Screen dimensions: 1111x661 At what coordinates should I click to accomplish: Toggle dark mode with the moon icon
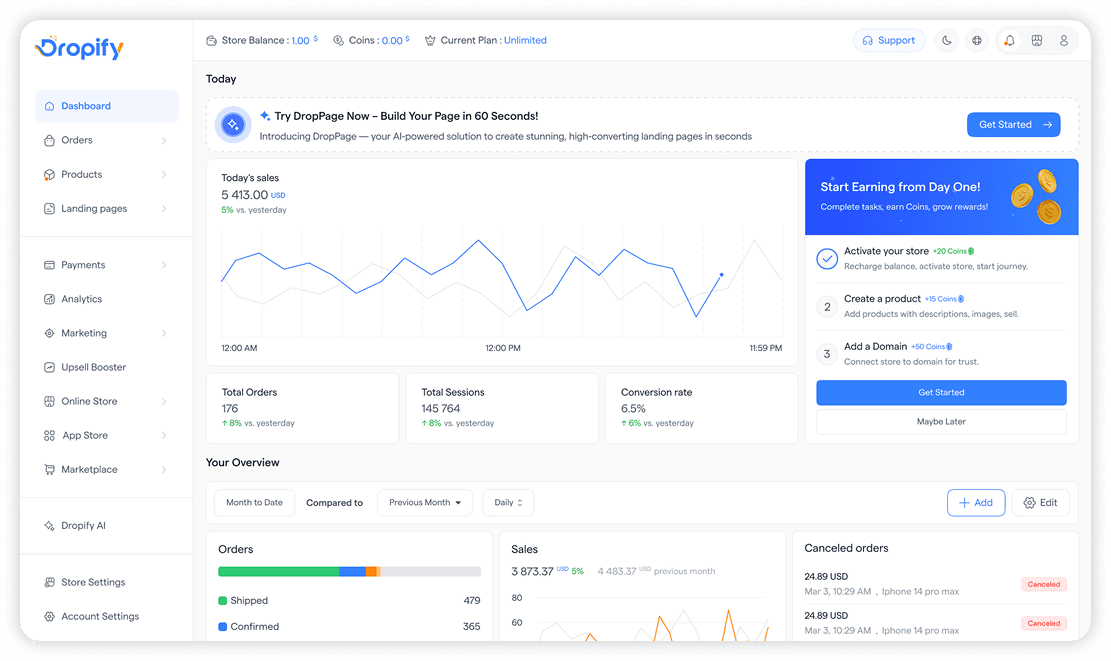tap(946, 40)
